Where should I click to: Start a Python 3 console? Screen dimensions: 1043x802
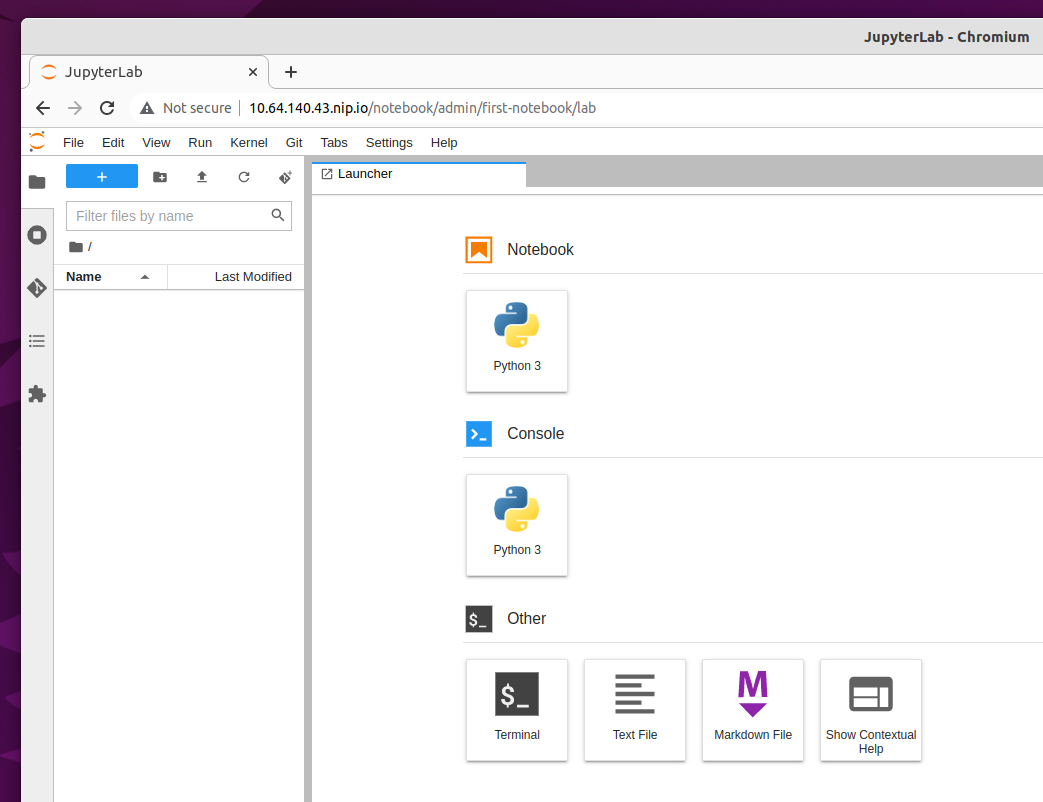point(517,525)
